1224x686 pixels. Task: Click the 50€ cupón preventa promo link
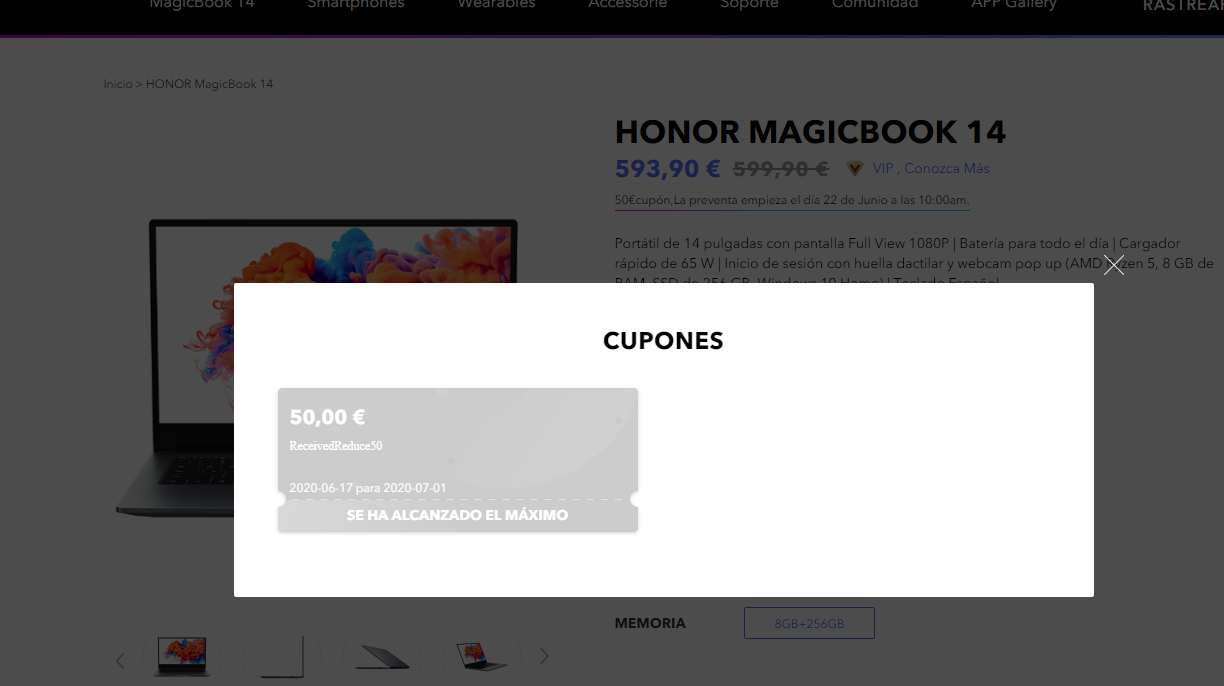point(792,200)
